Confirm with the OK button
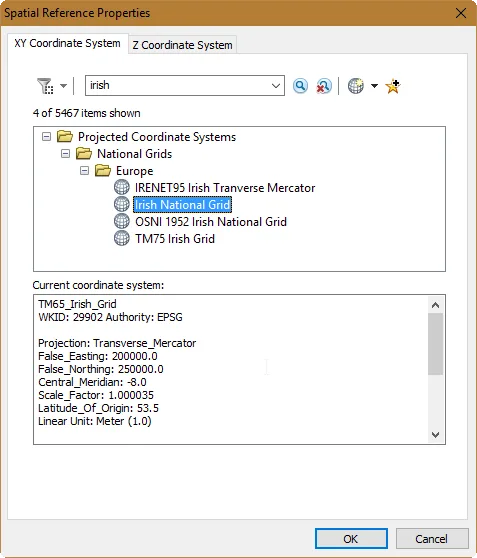Screen dimensions: 477x558 click(x=351, y=539)
